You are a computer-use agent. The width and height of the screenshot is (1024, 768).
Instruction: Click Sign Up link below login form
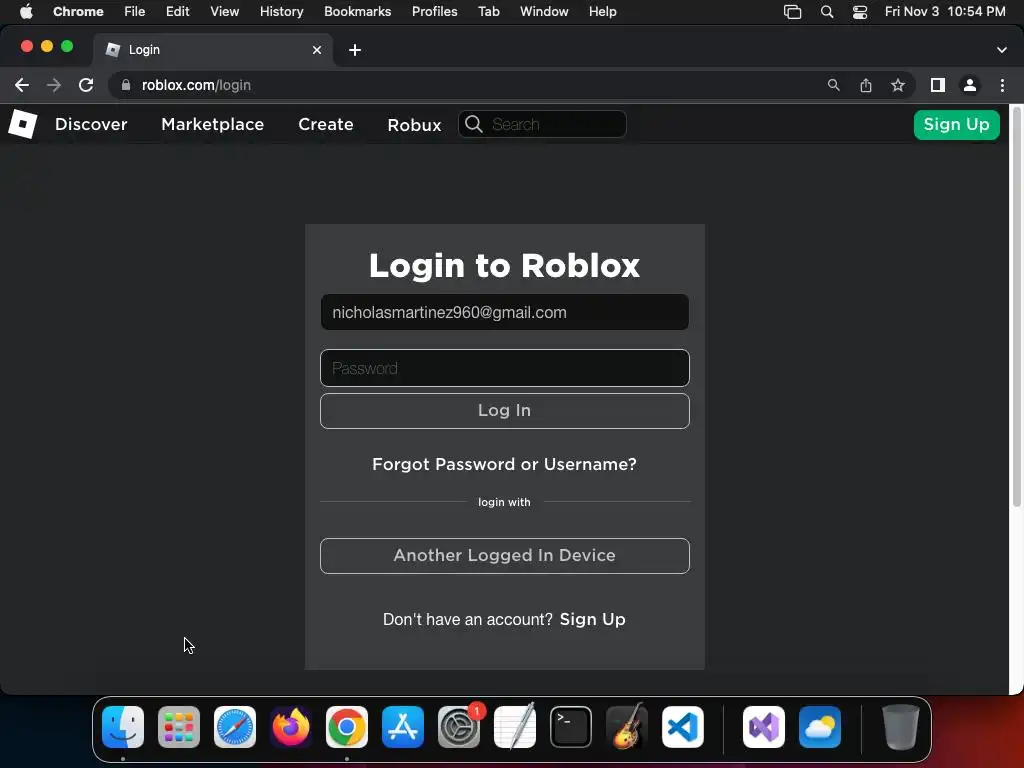tap(592, 619)
